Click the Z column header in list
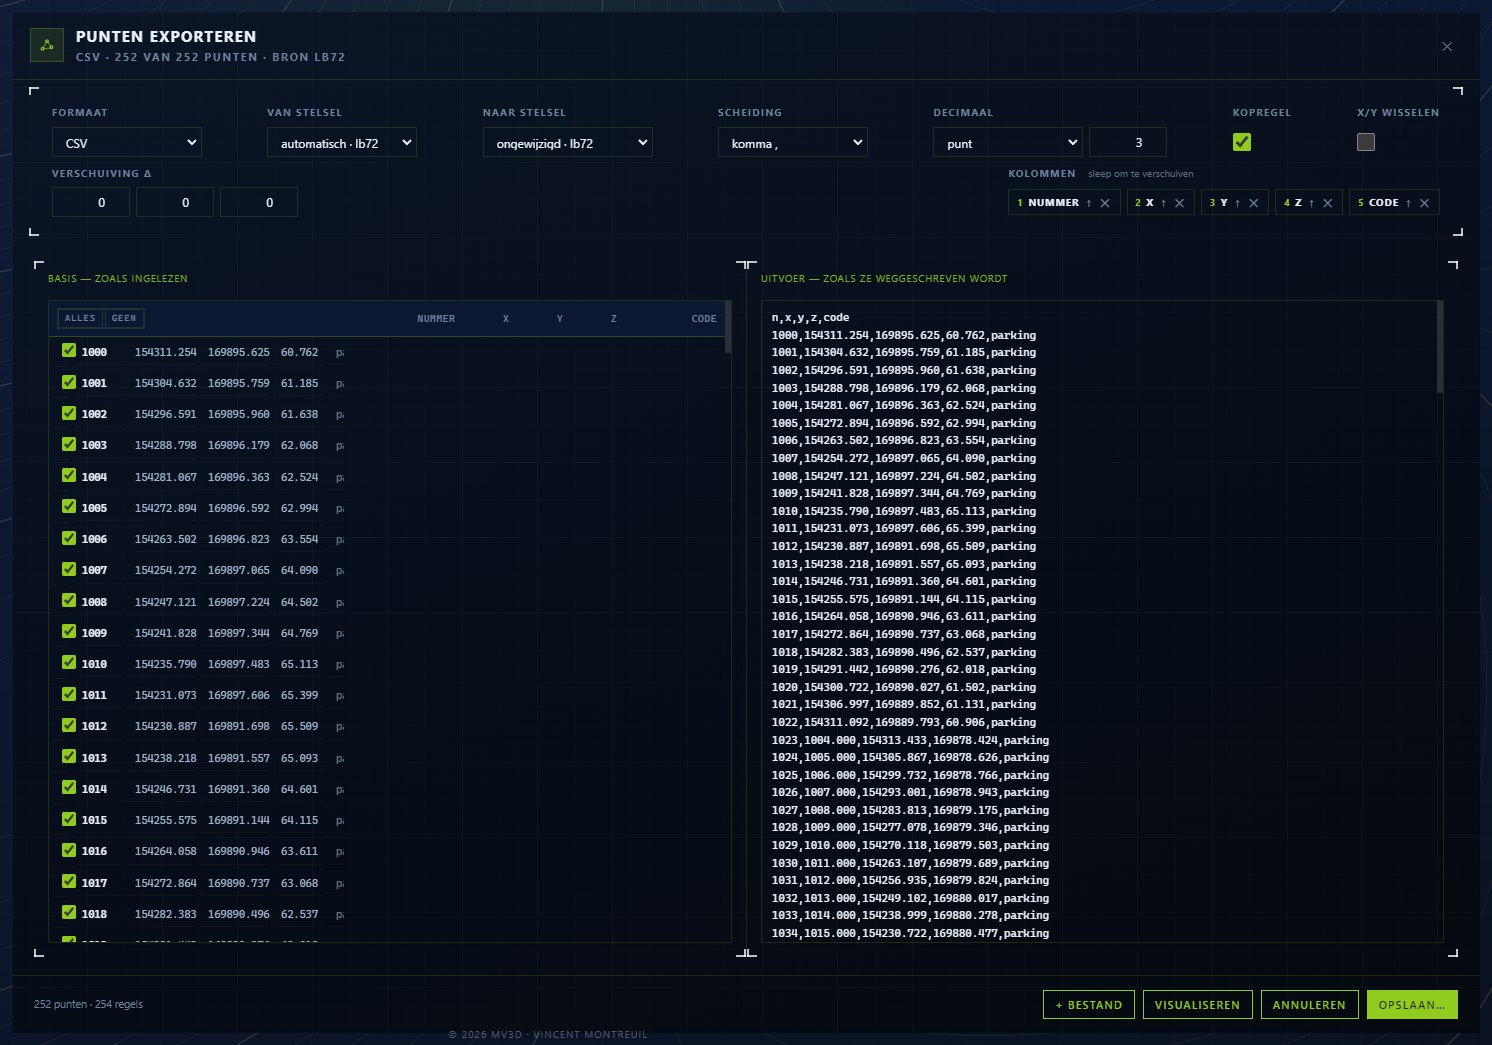This screenshot has height=1045, width=1492. [x=614, y=319]
